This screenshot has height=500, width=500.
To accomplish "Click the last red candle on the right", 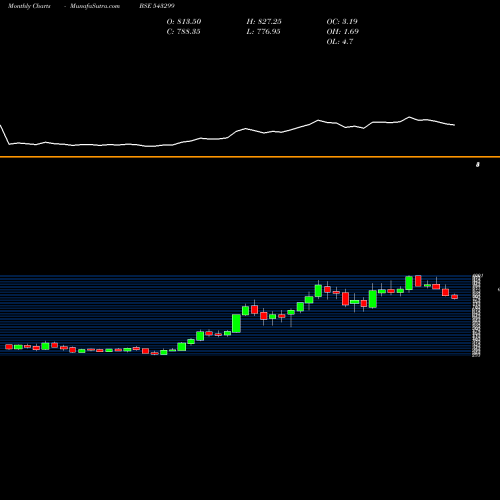I will coord(455,297).
